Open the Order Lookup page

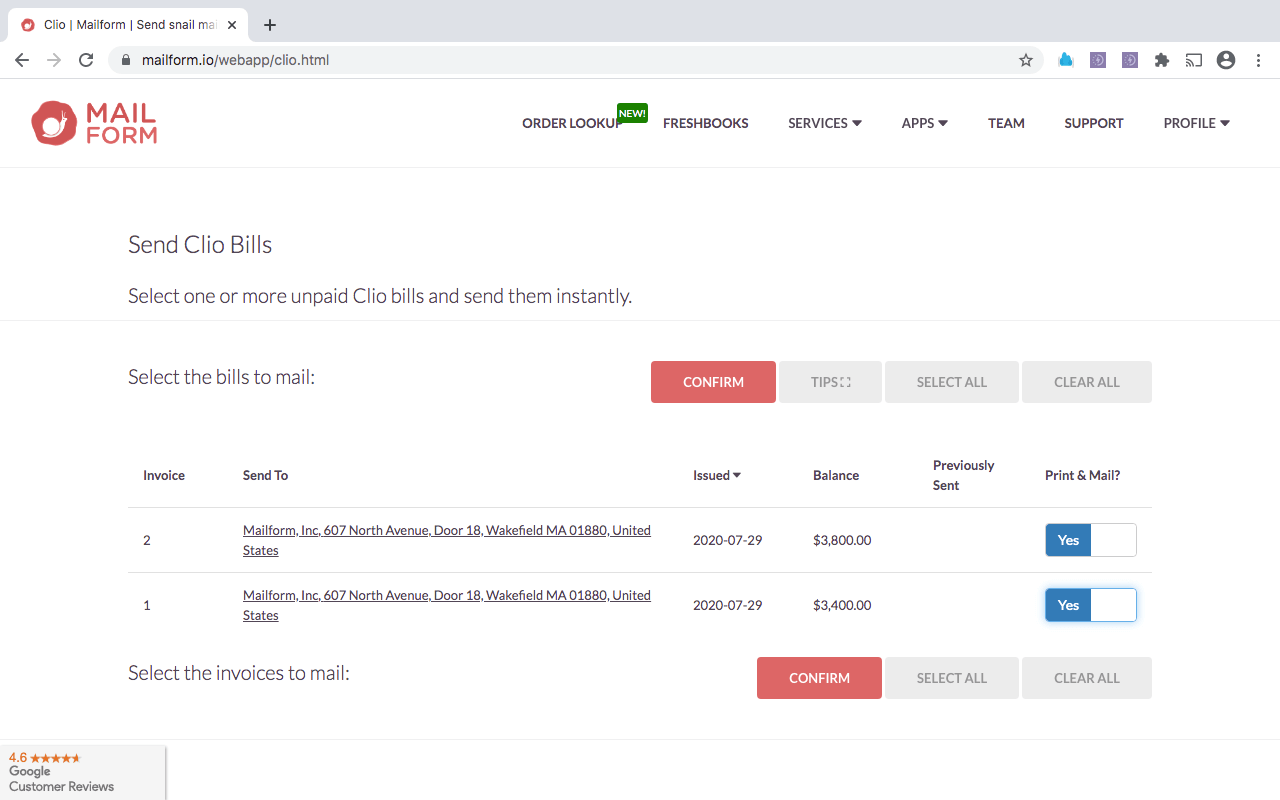pos(572,123)
